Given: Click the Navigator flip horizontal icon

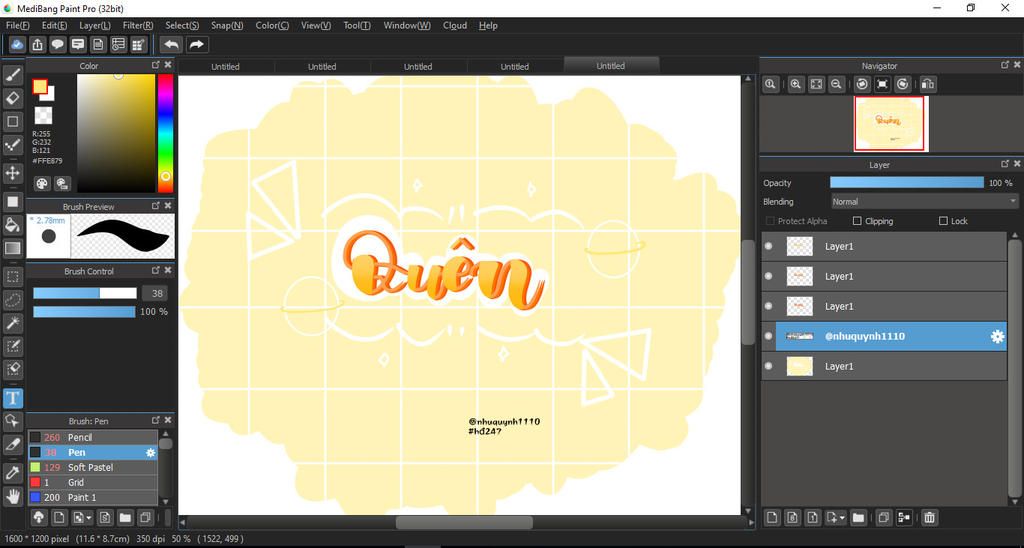Looking at the screenshot, I should coord(927,84).
